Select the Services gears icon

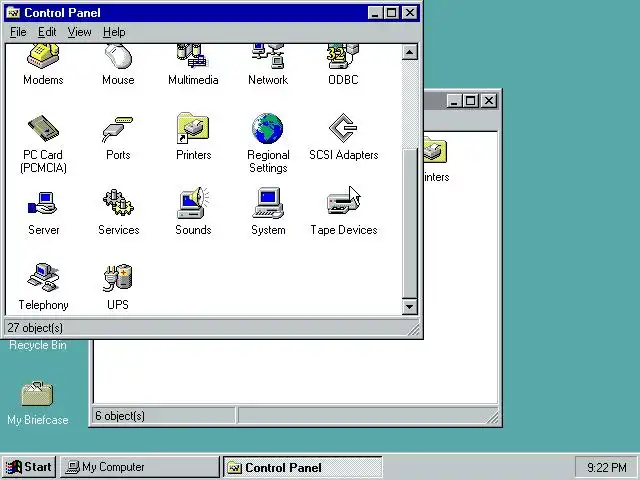[118, 203]
